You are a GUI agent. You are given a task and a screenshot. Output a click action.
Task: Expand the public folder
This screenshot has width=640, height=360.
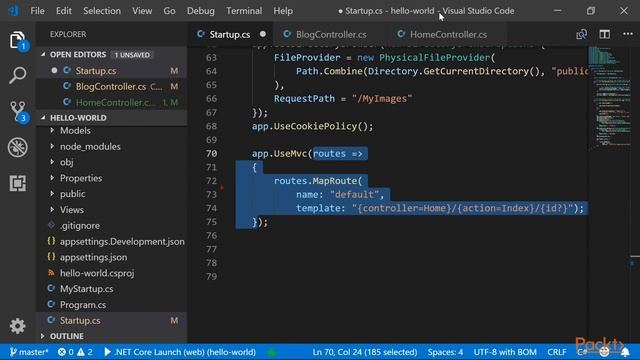coord(73,194)
